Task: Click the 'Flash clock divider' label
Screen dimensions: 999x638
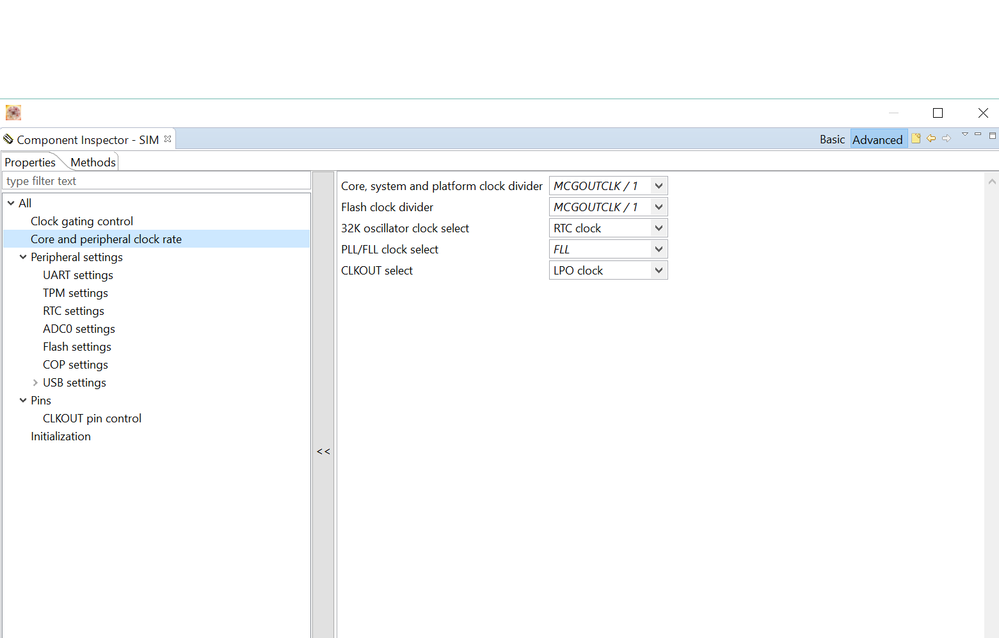Action: point(387,207)
